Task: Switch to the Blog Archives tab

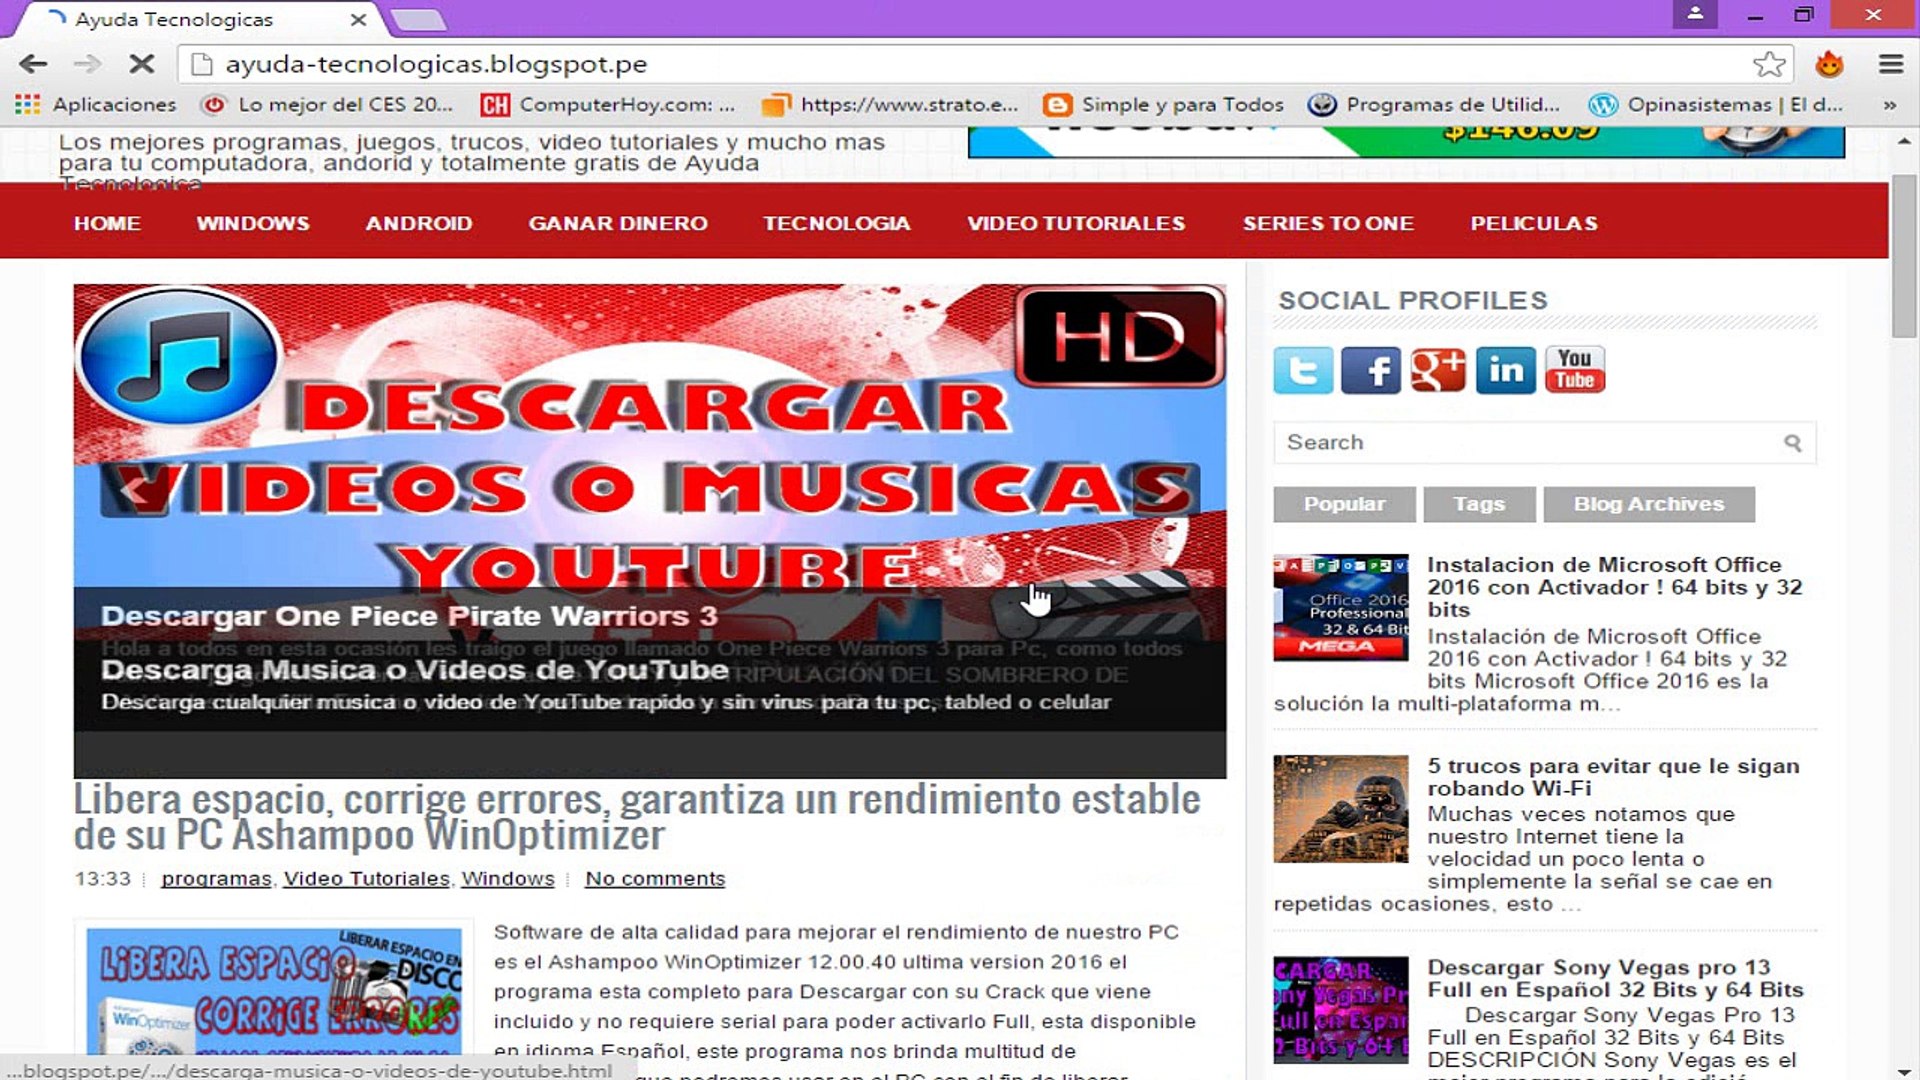Action: (1648, 505)
